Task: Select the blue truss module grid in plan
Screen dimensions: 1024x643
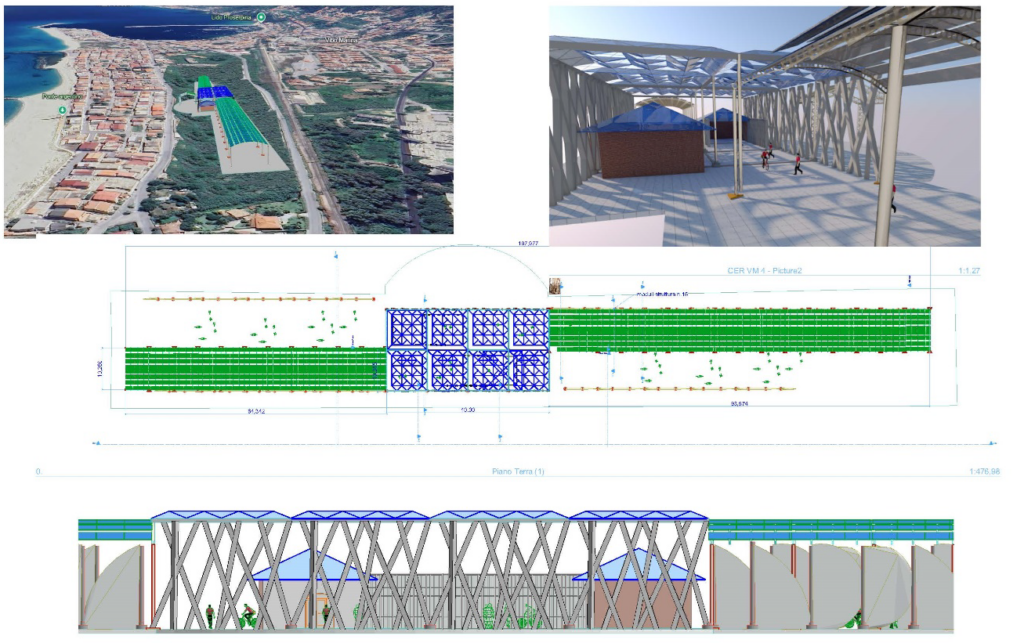Action: point(468,348)
